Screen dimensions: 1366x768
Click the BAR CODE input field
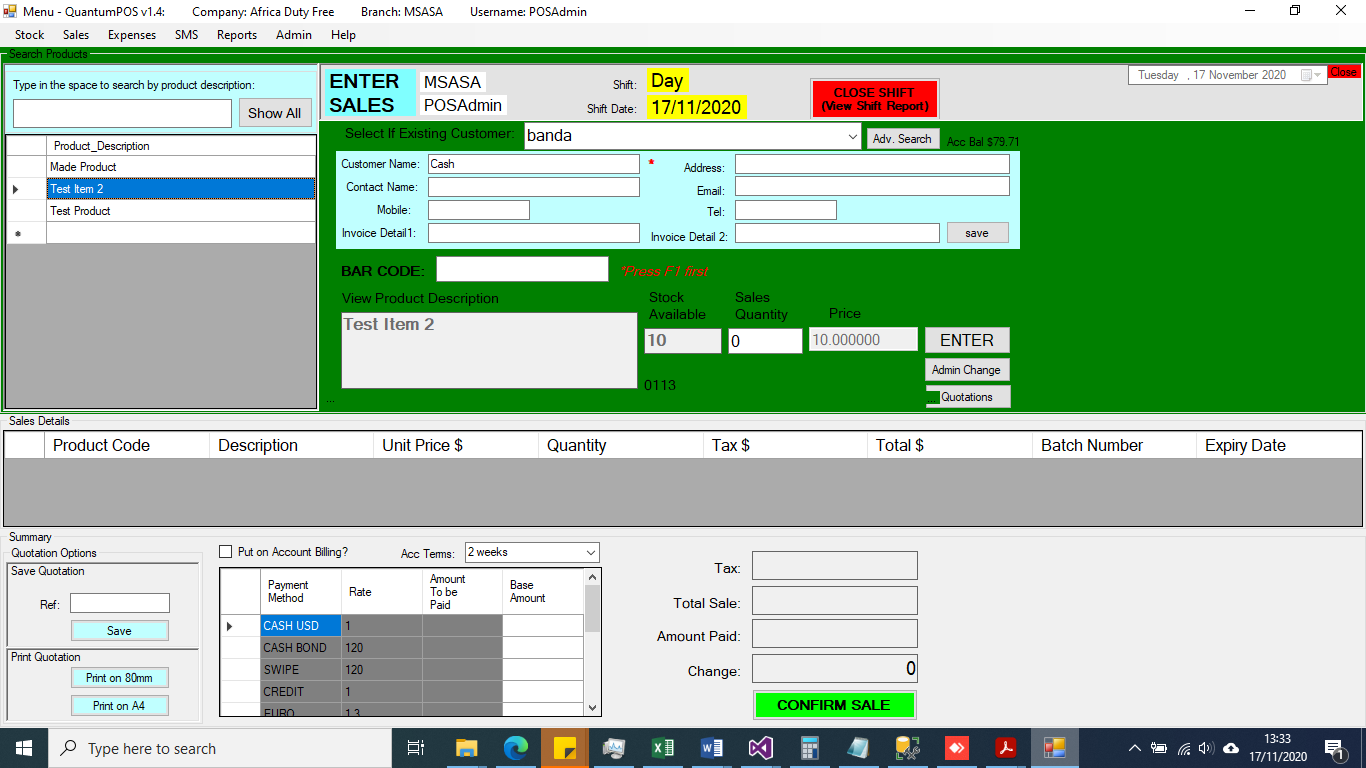click(x=522, y=269)
